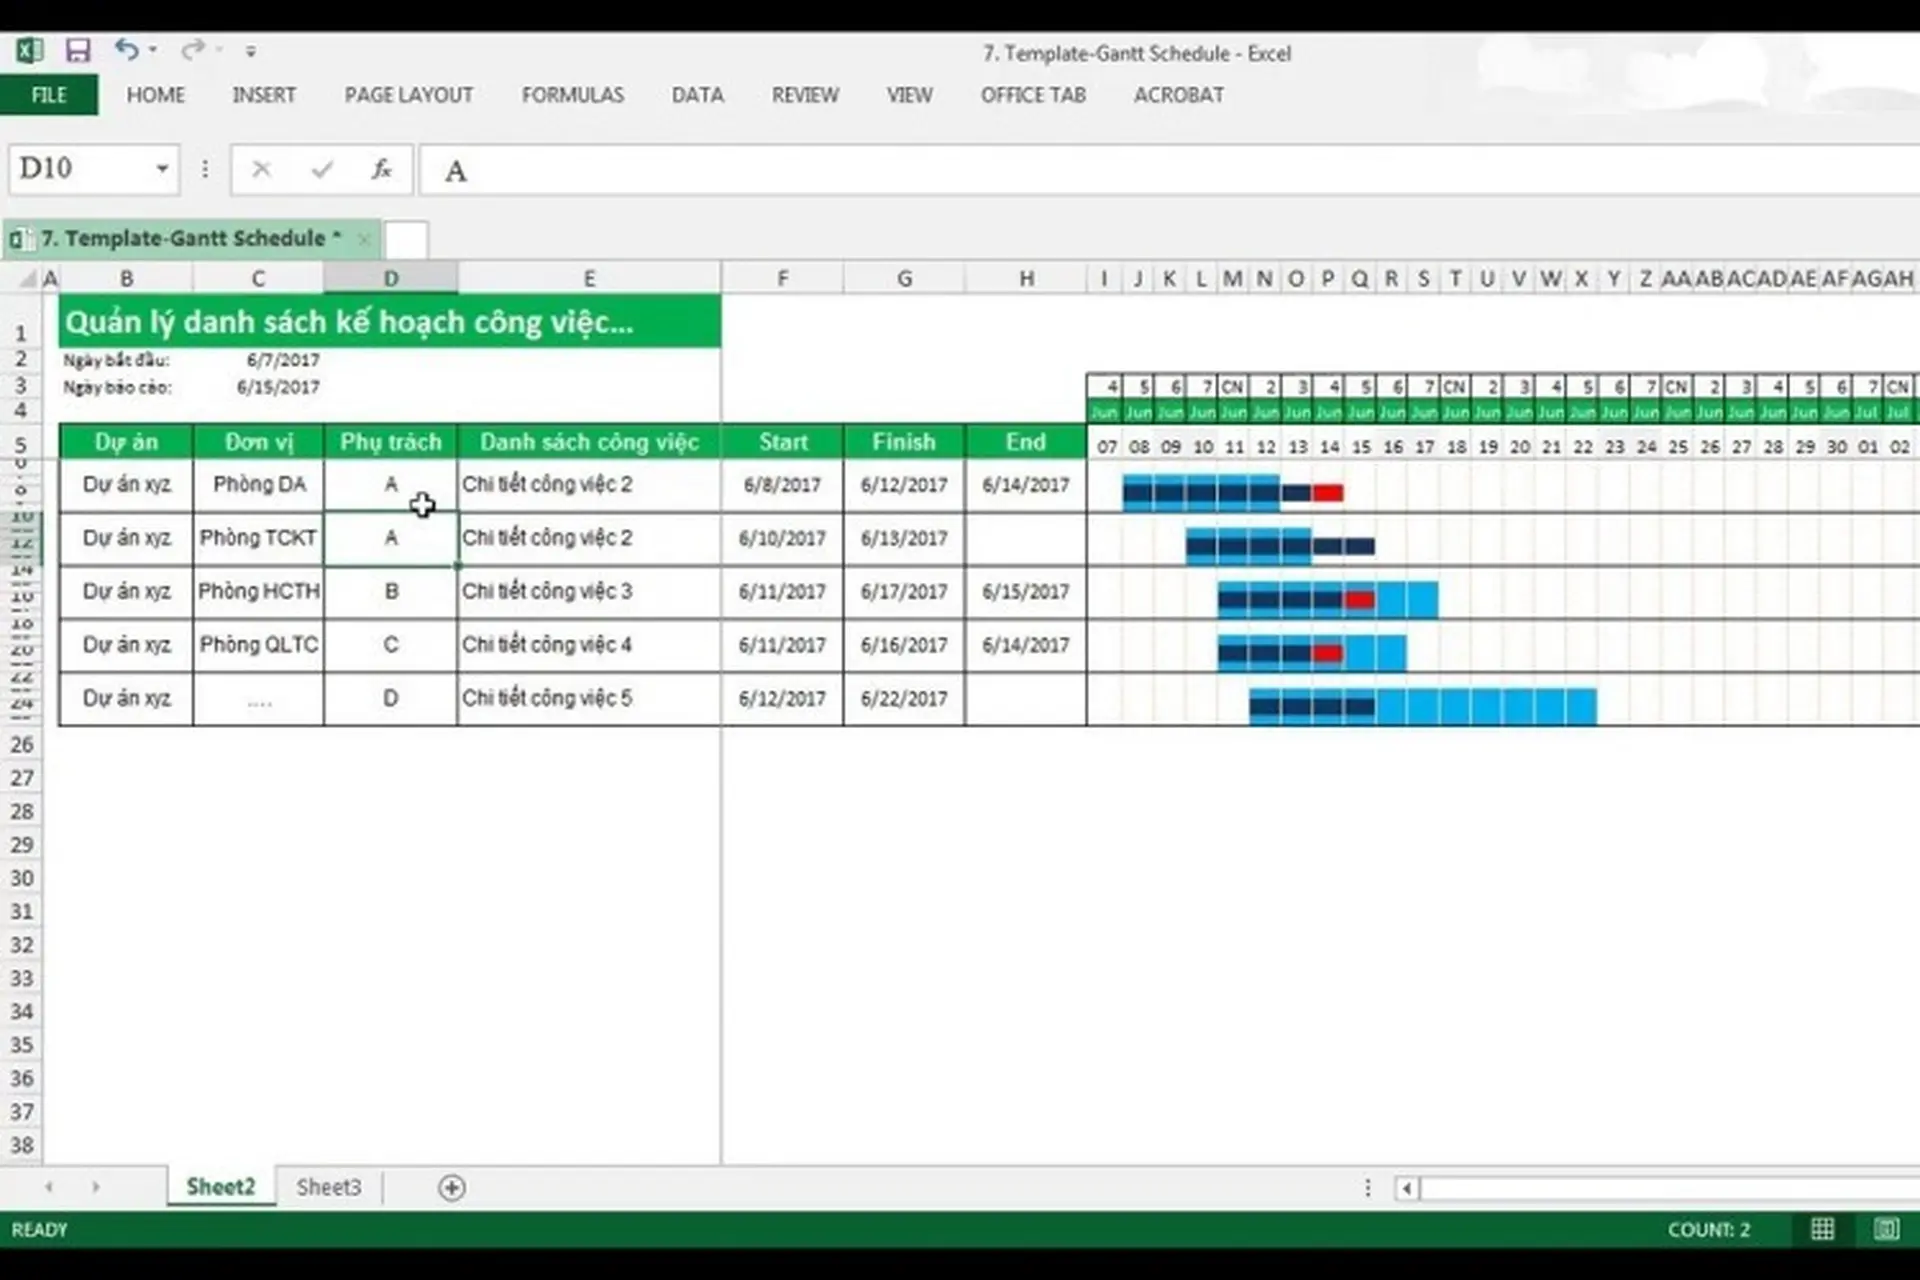Open the Name Box dropdown arrow
This screenshot has width=1920, height=1280.
coord(160,169)
